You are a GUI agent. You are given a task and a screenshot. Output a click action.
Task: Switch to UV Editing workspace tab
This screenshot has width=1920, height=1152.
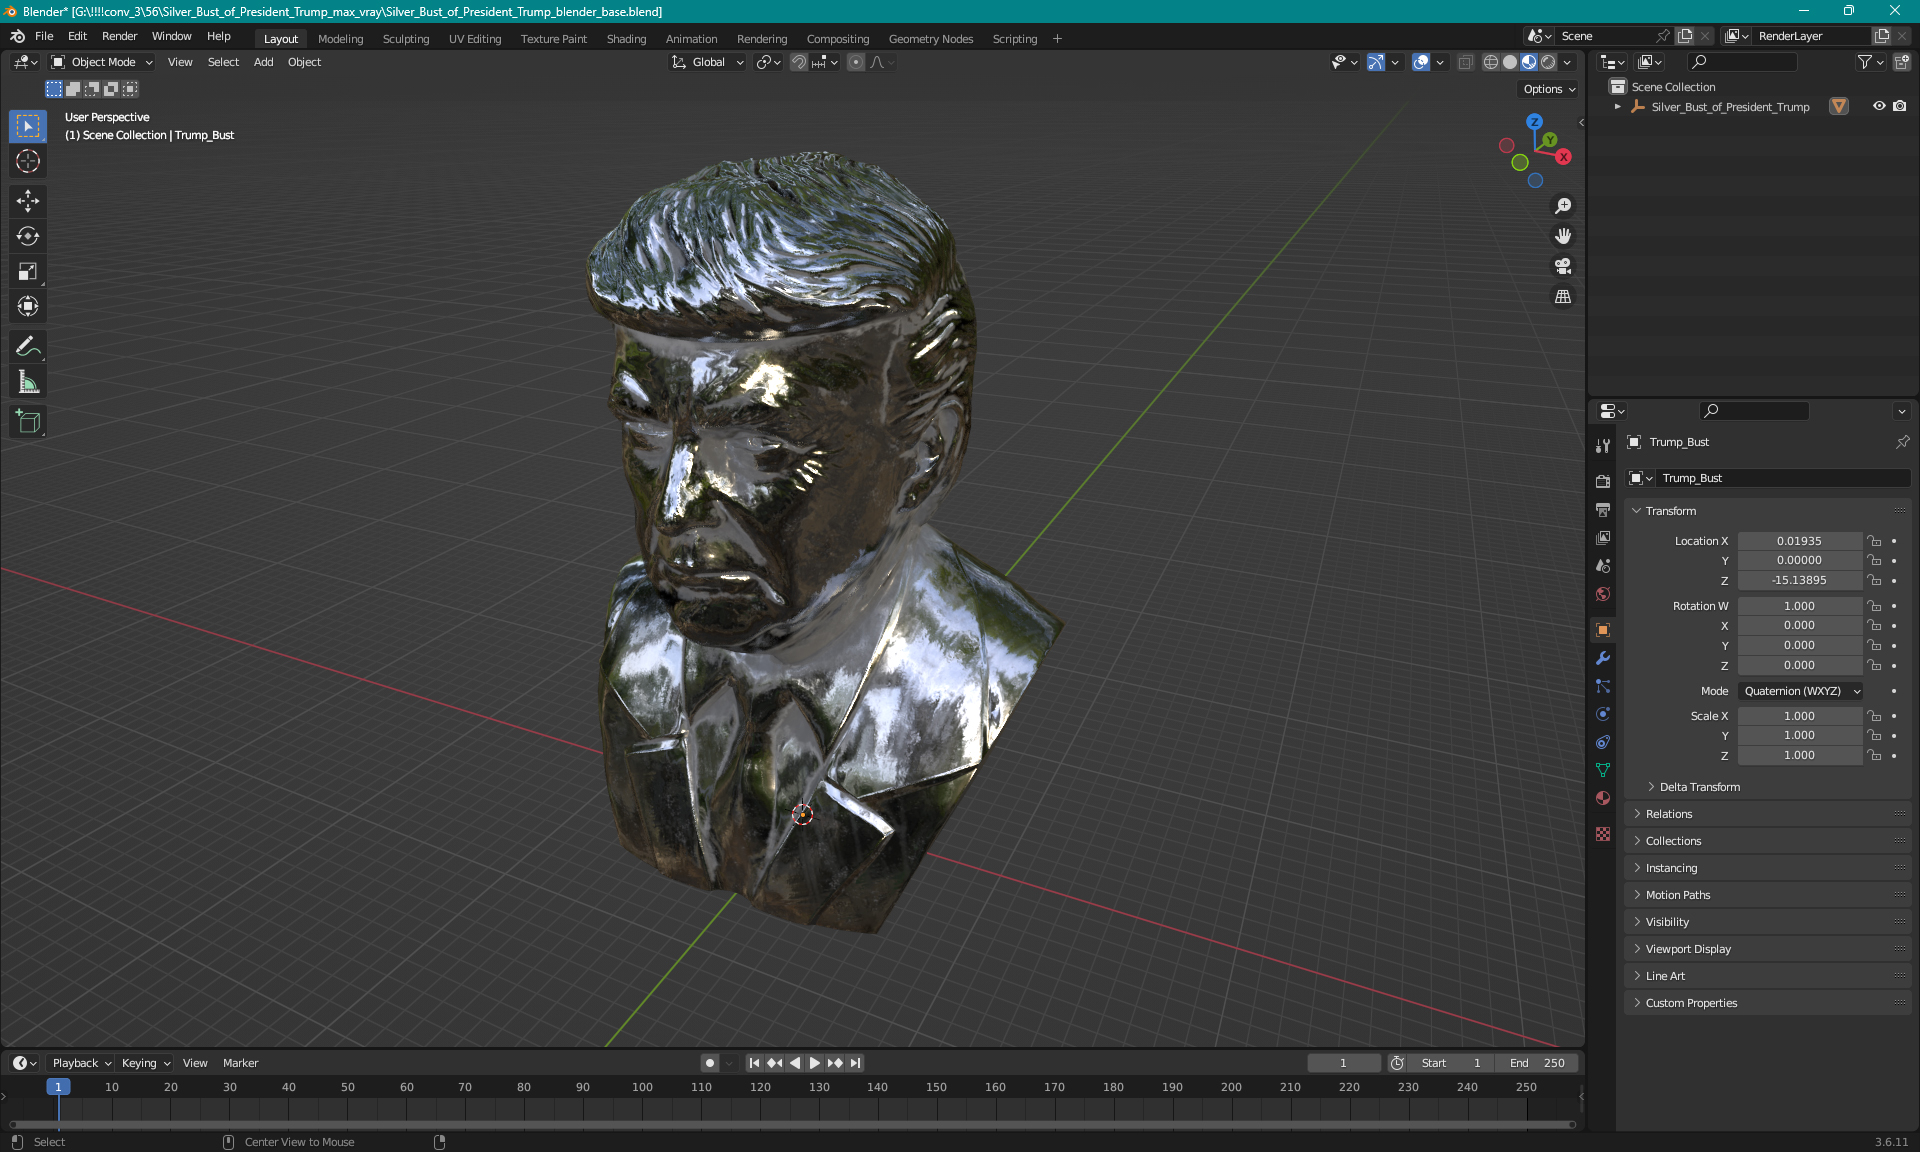pos(474,39)
